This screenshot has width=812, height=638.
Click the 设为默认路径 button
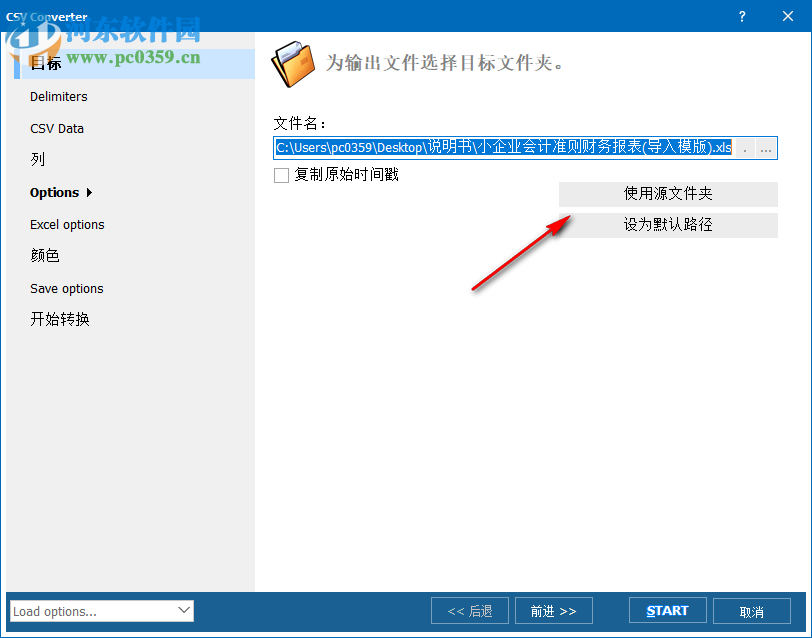tap(668, 225)
